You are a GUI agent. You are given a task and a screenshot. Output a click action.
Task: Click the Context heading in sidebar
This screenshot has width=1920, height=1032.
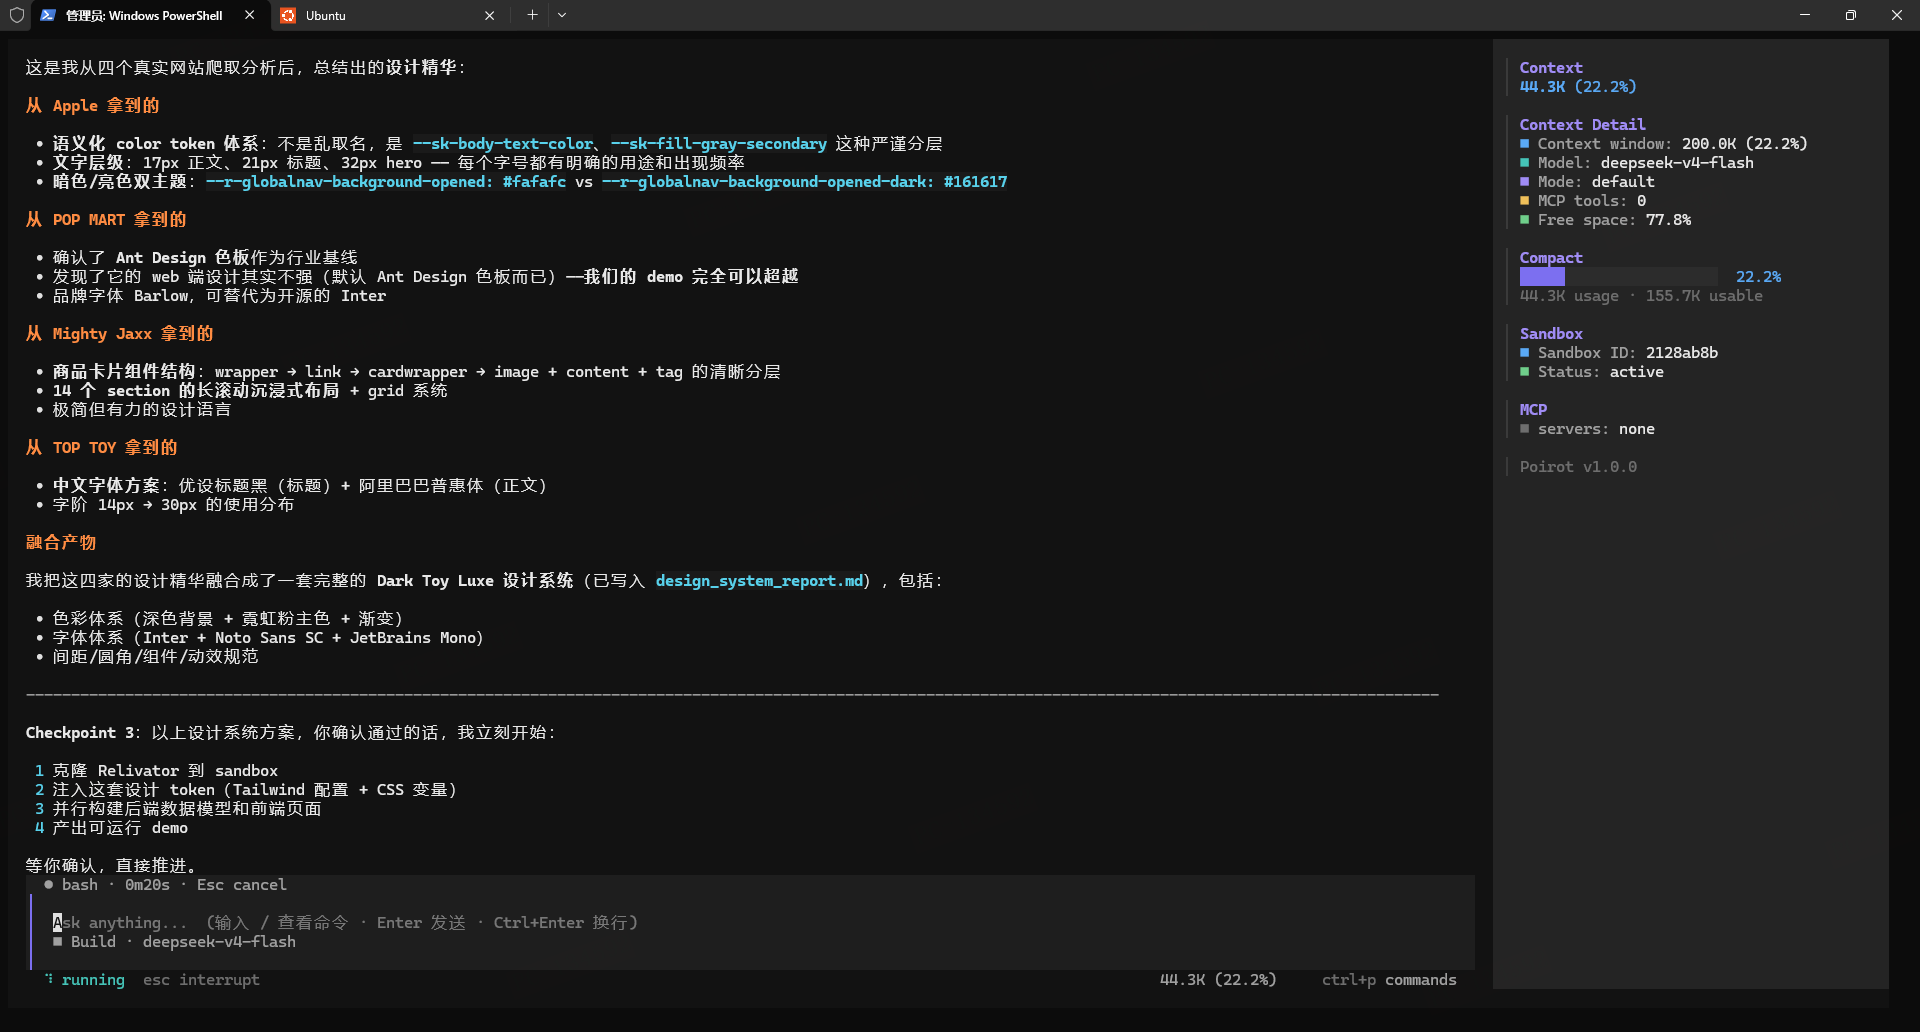pyautogui.click(x=1551, y=68)
